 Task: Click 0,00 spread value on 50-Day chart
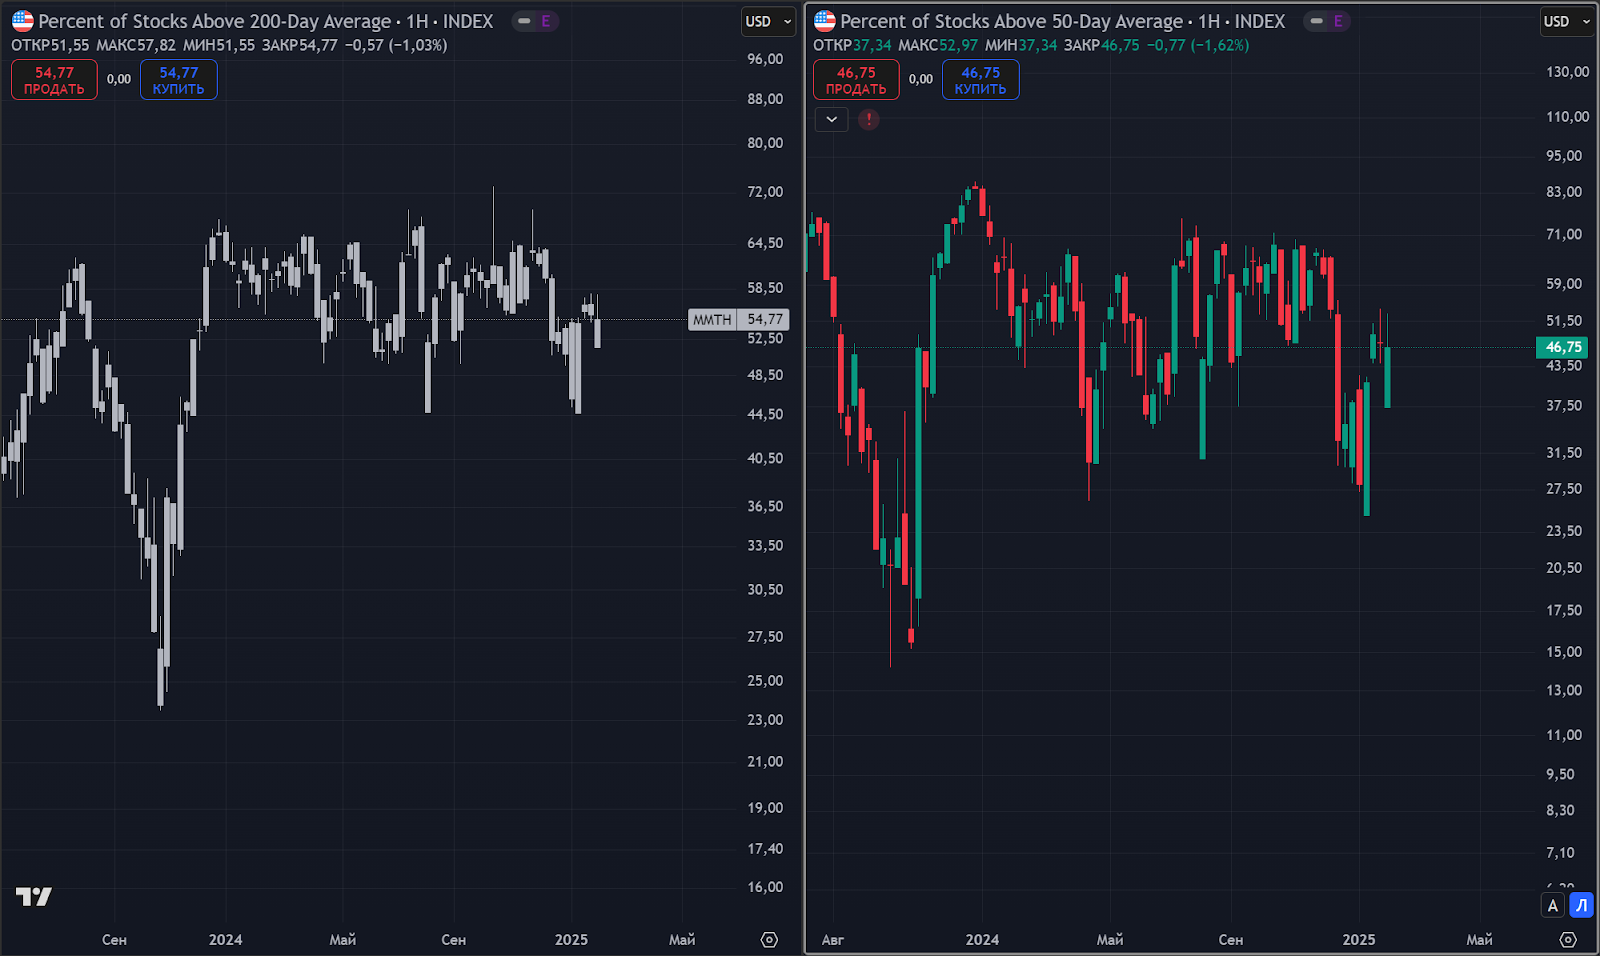click(x=921, y=79)
